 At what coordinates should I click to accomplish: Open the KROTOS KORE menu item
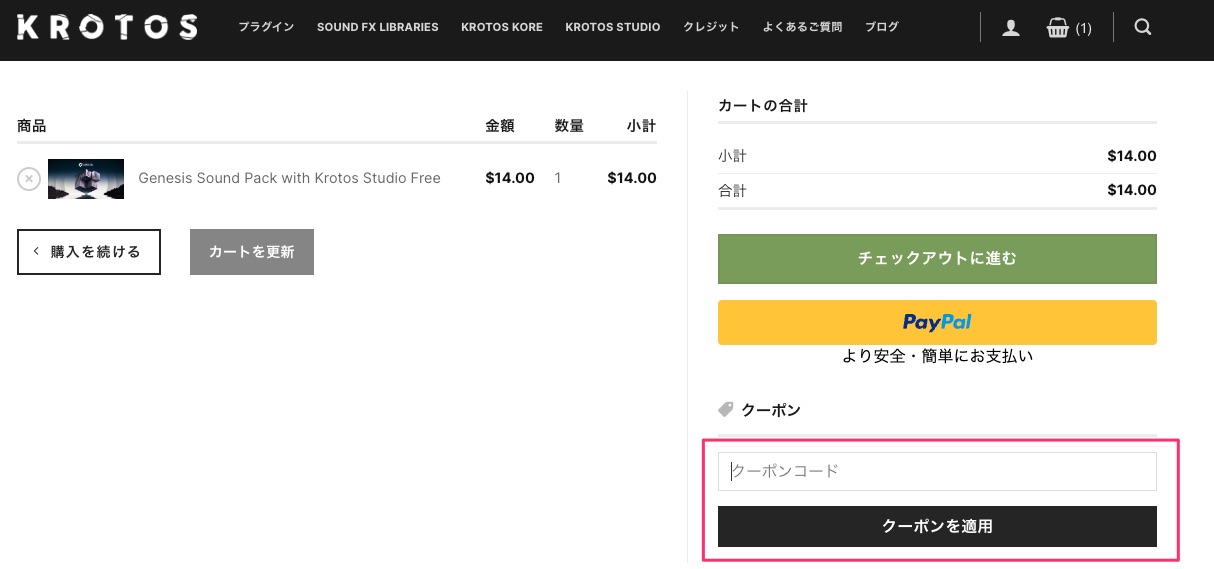click(x=502, y=27)
